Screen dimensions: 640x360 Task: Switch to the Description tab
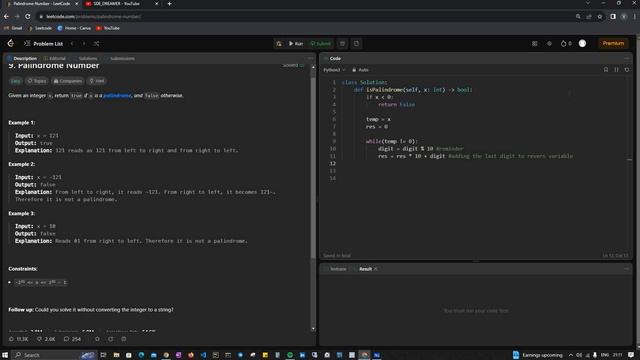pyautogui.click(x=22, y=59)
